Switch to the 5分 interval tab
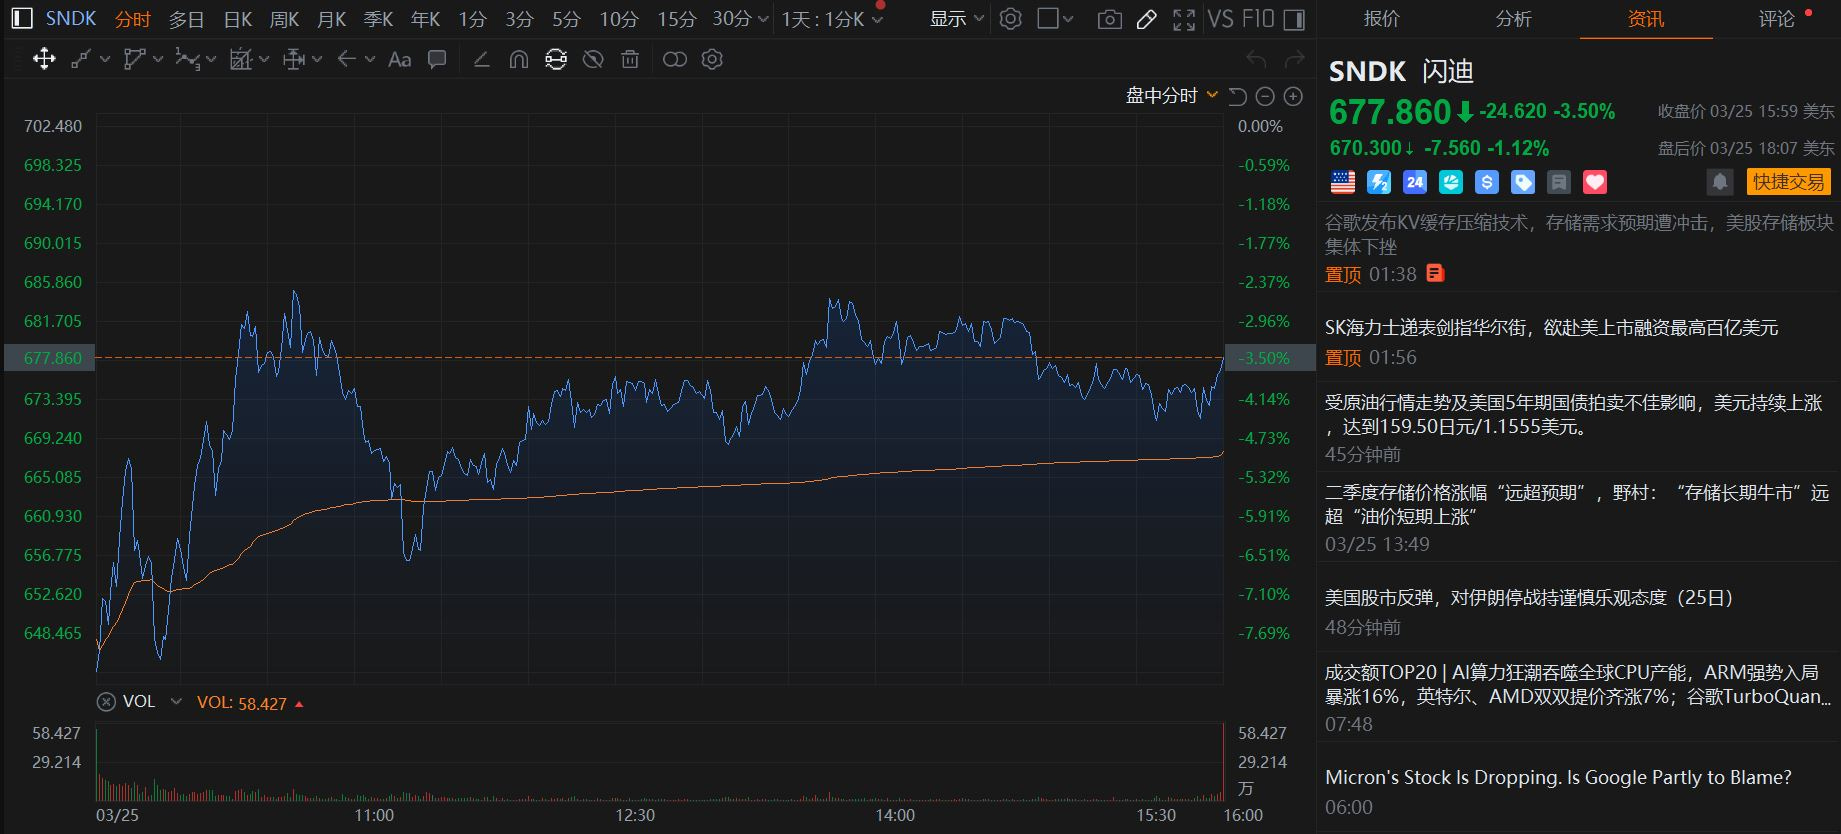 pyautogui.click(x=566, y=19)
